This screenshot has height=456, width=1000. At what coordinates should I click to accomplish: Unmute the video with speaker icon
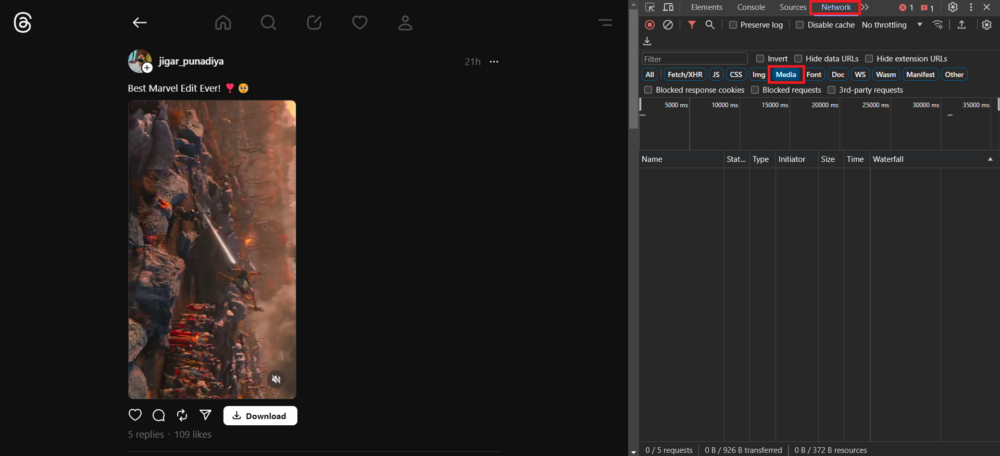pos(276,379)
